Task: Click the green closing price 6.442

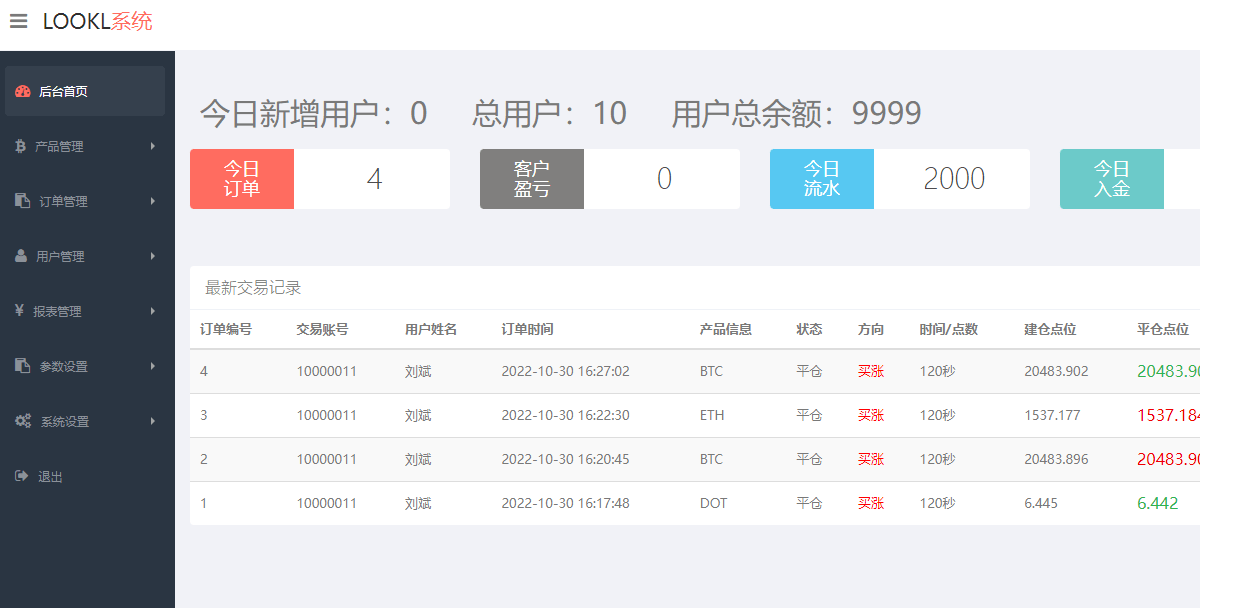Action: tap(1157, 503)
